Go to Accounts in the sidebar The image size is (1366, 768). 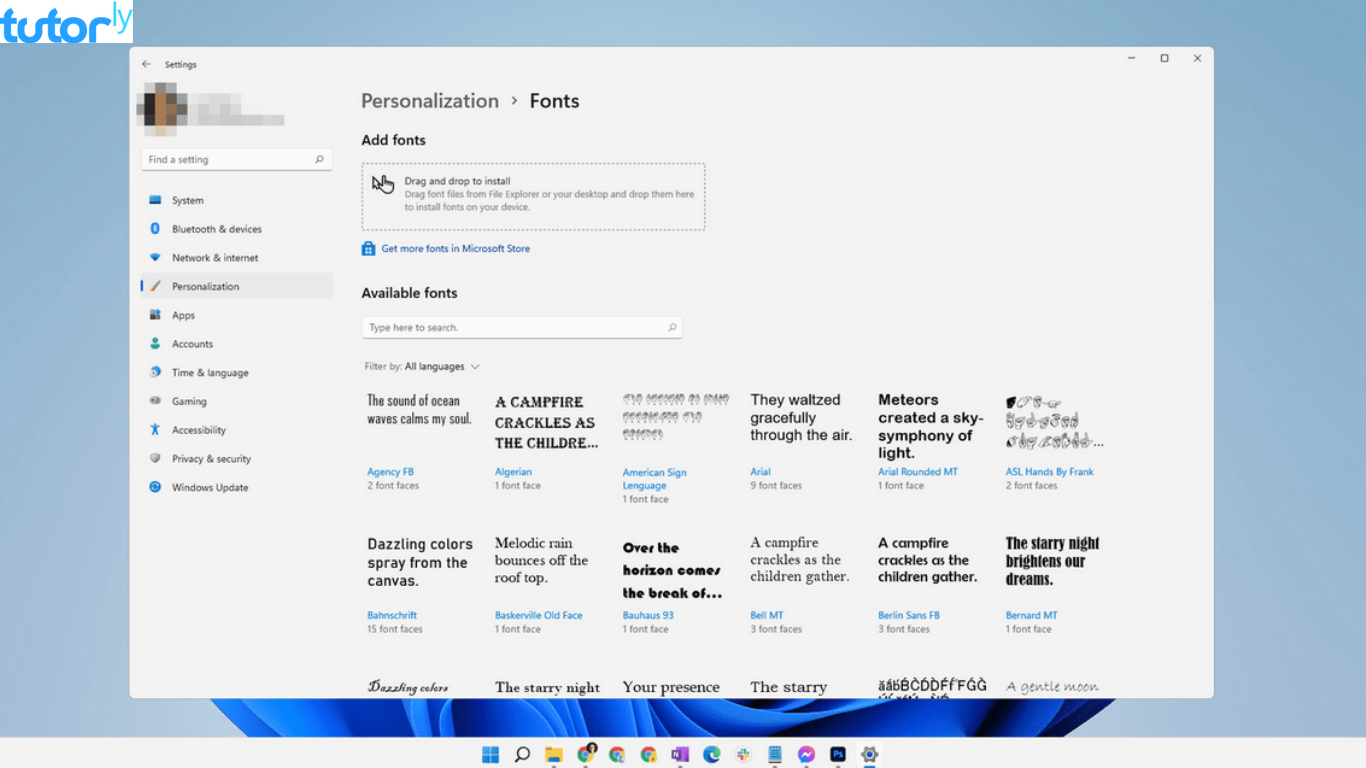coord(236,344)
